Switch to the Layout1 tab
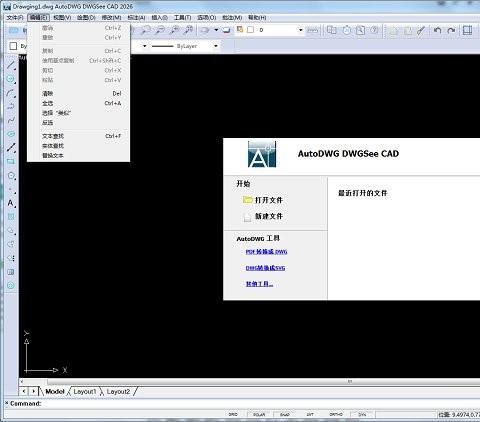This screenshot has height=422, width=480. coord(85,391)
